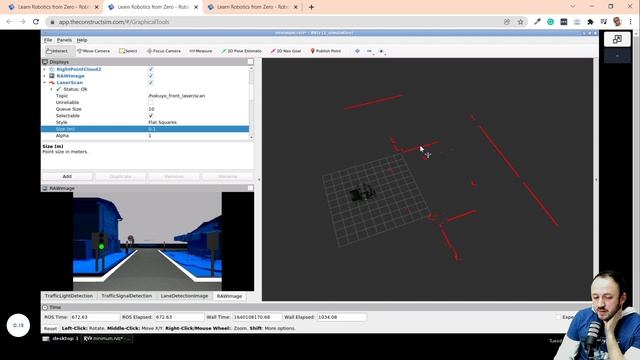Click the desktop 1 taskbar item
Viewport: 640px width, 360px height.
[x=61, y=339]
